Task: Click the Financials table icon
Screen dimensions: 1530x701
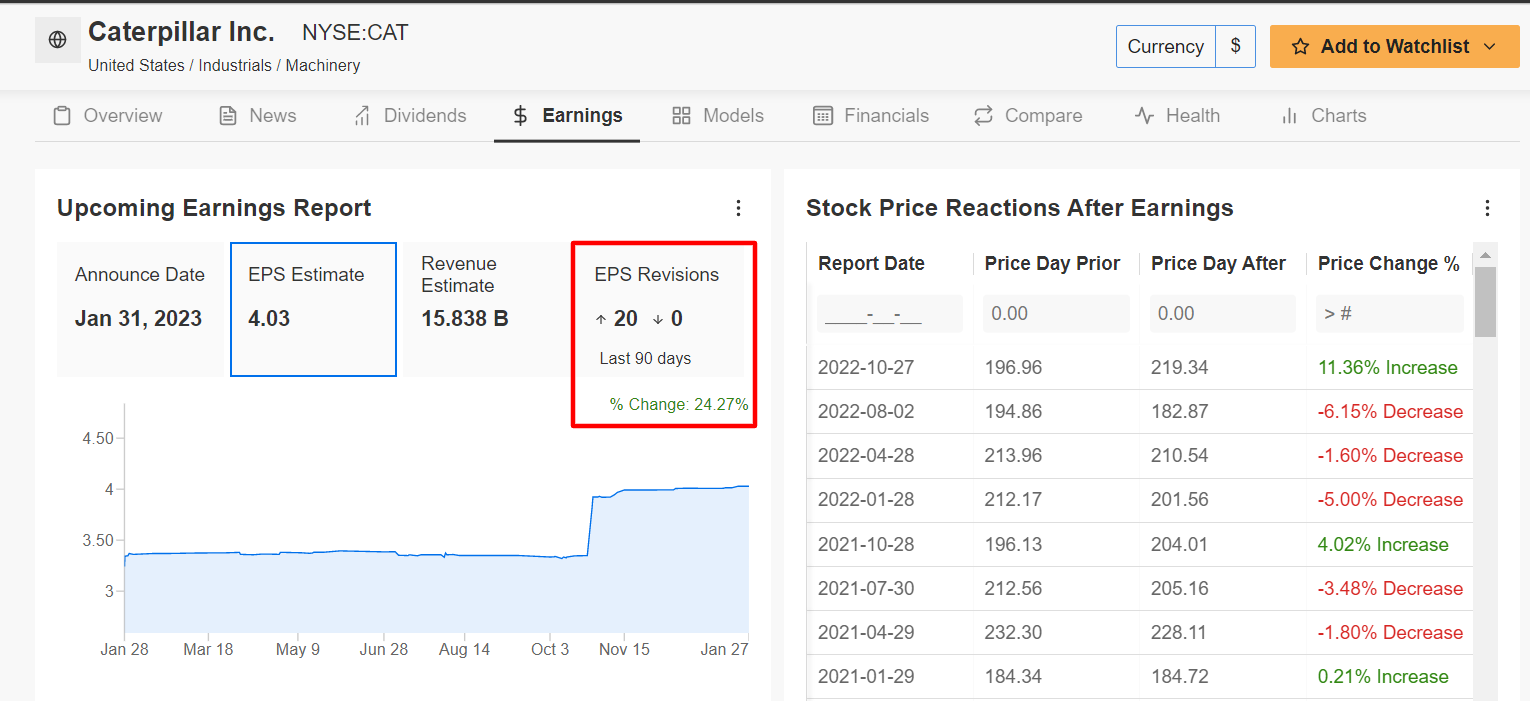Action: pyautogui.click(x=823, y=116)
